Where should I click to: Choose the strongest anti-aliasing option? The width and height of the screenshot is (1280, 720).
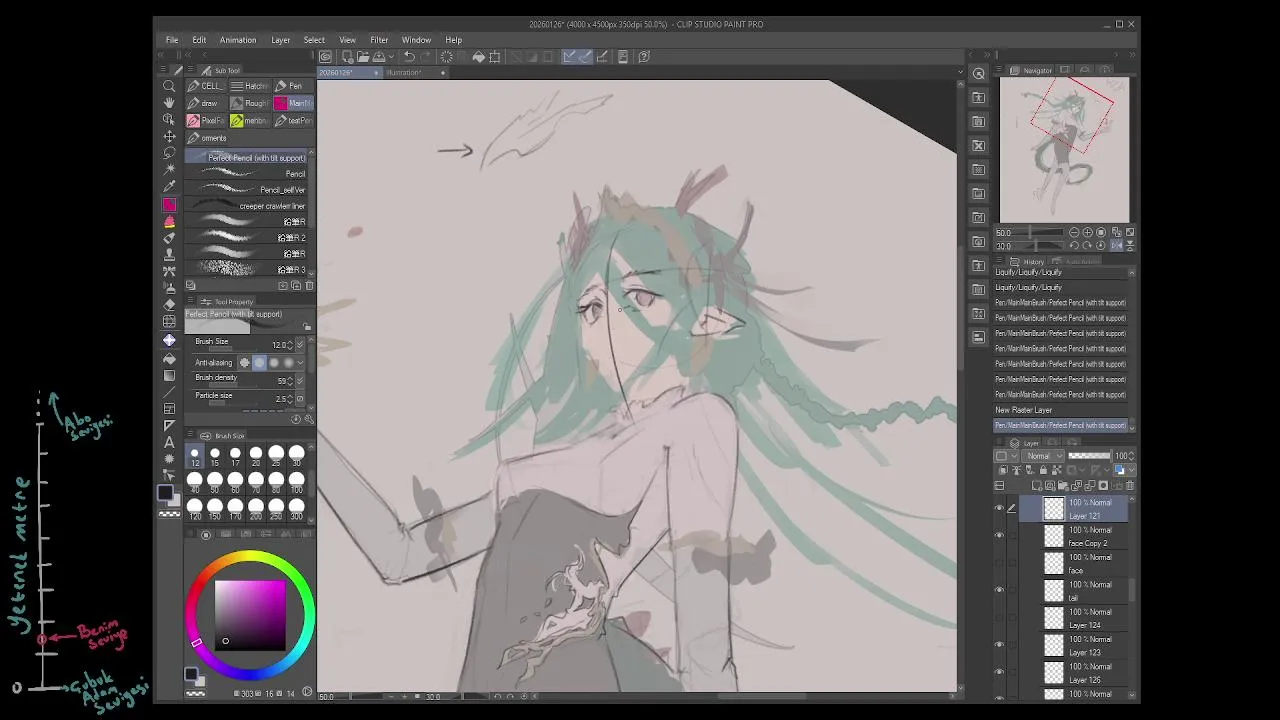289,363
